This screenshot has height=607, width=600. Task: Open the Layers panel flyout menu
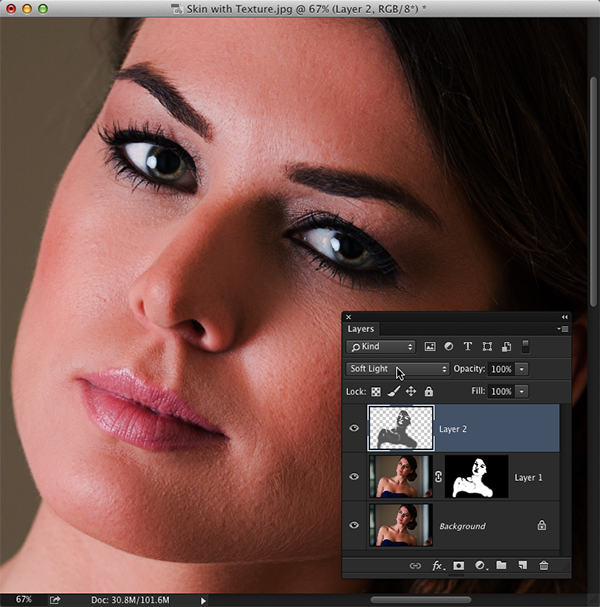pos(562,328)
